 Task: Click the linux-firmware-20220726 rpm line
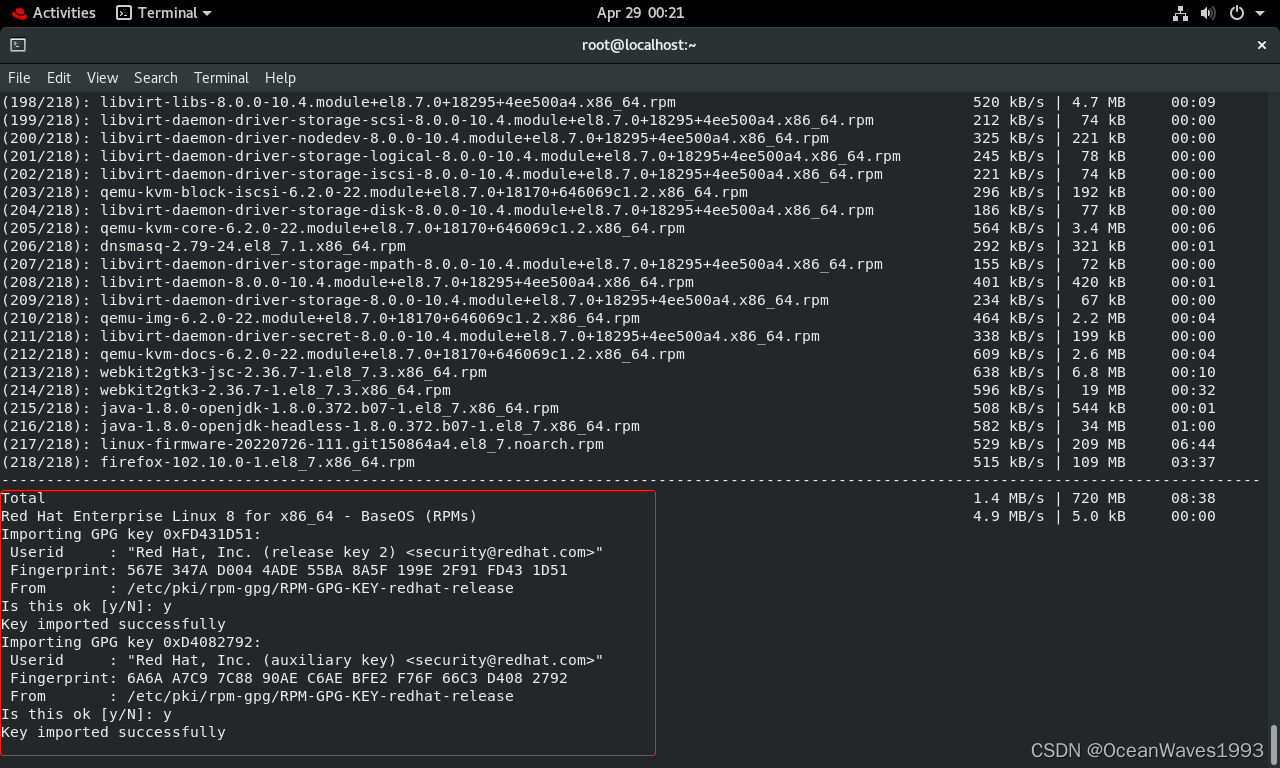[608, 444]
